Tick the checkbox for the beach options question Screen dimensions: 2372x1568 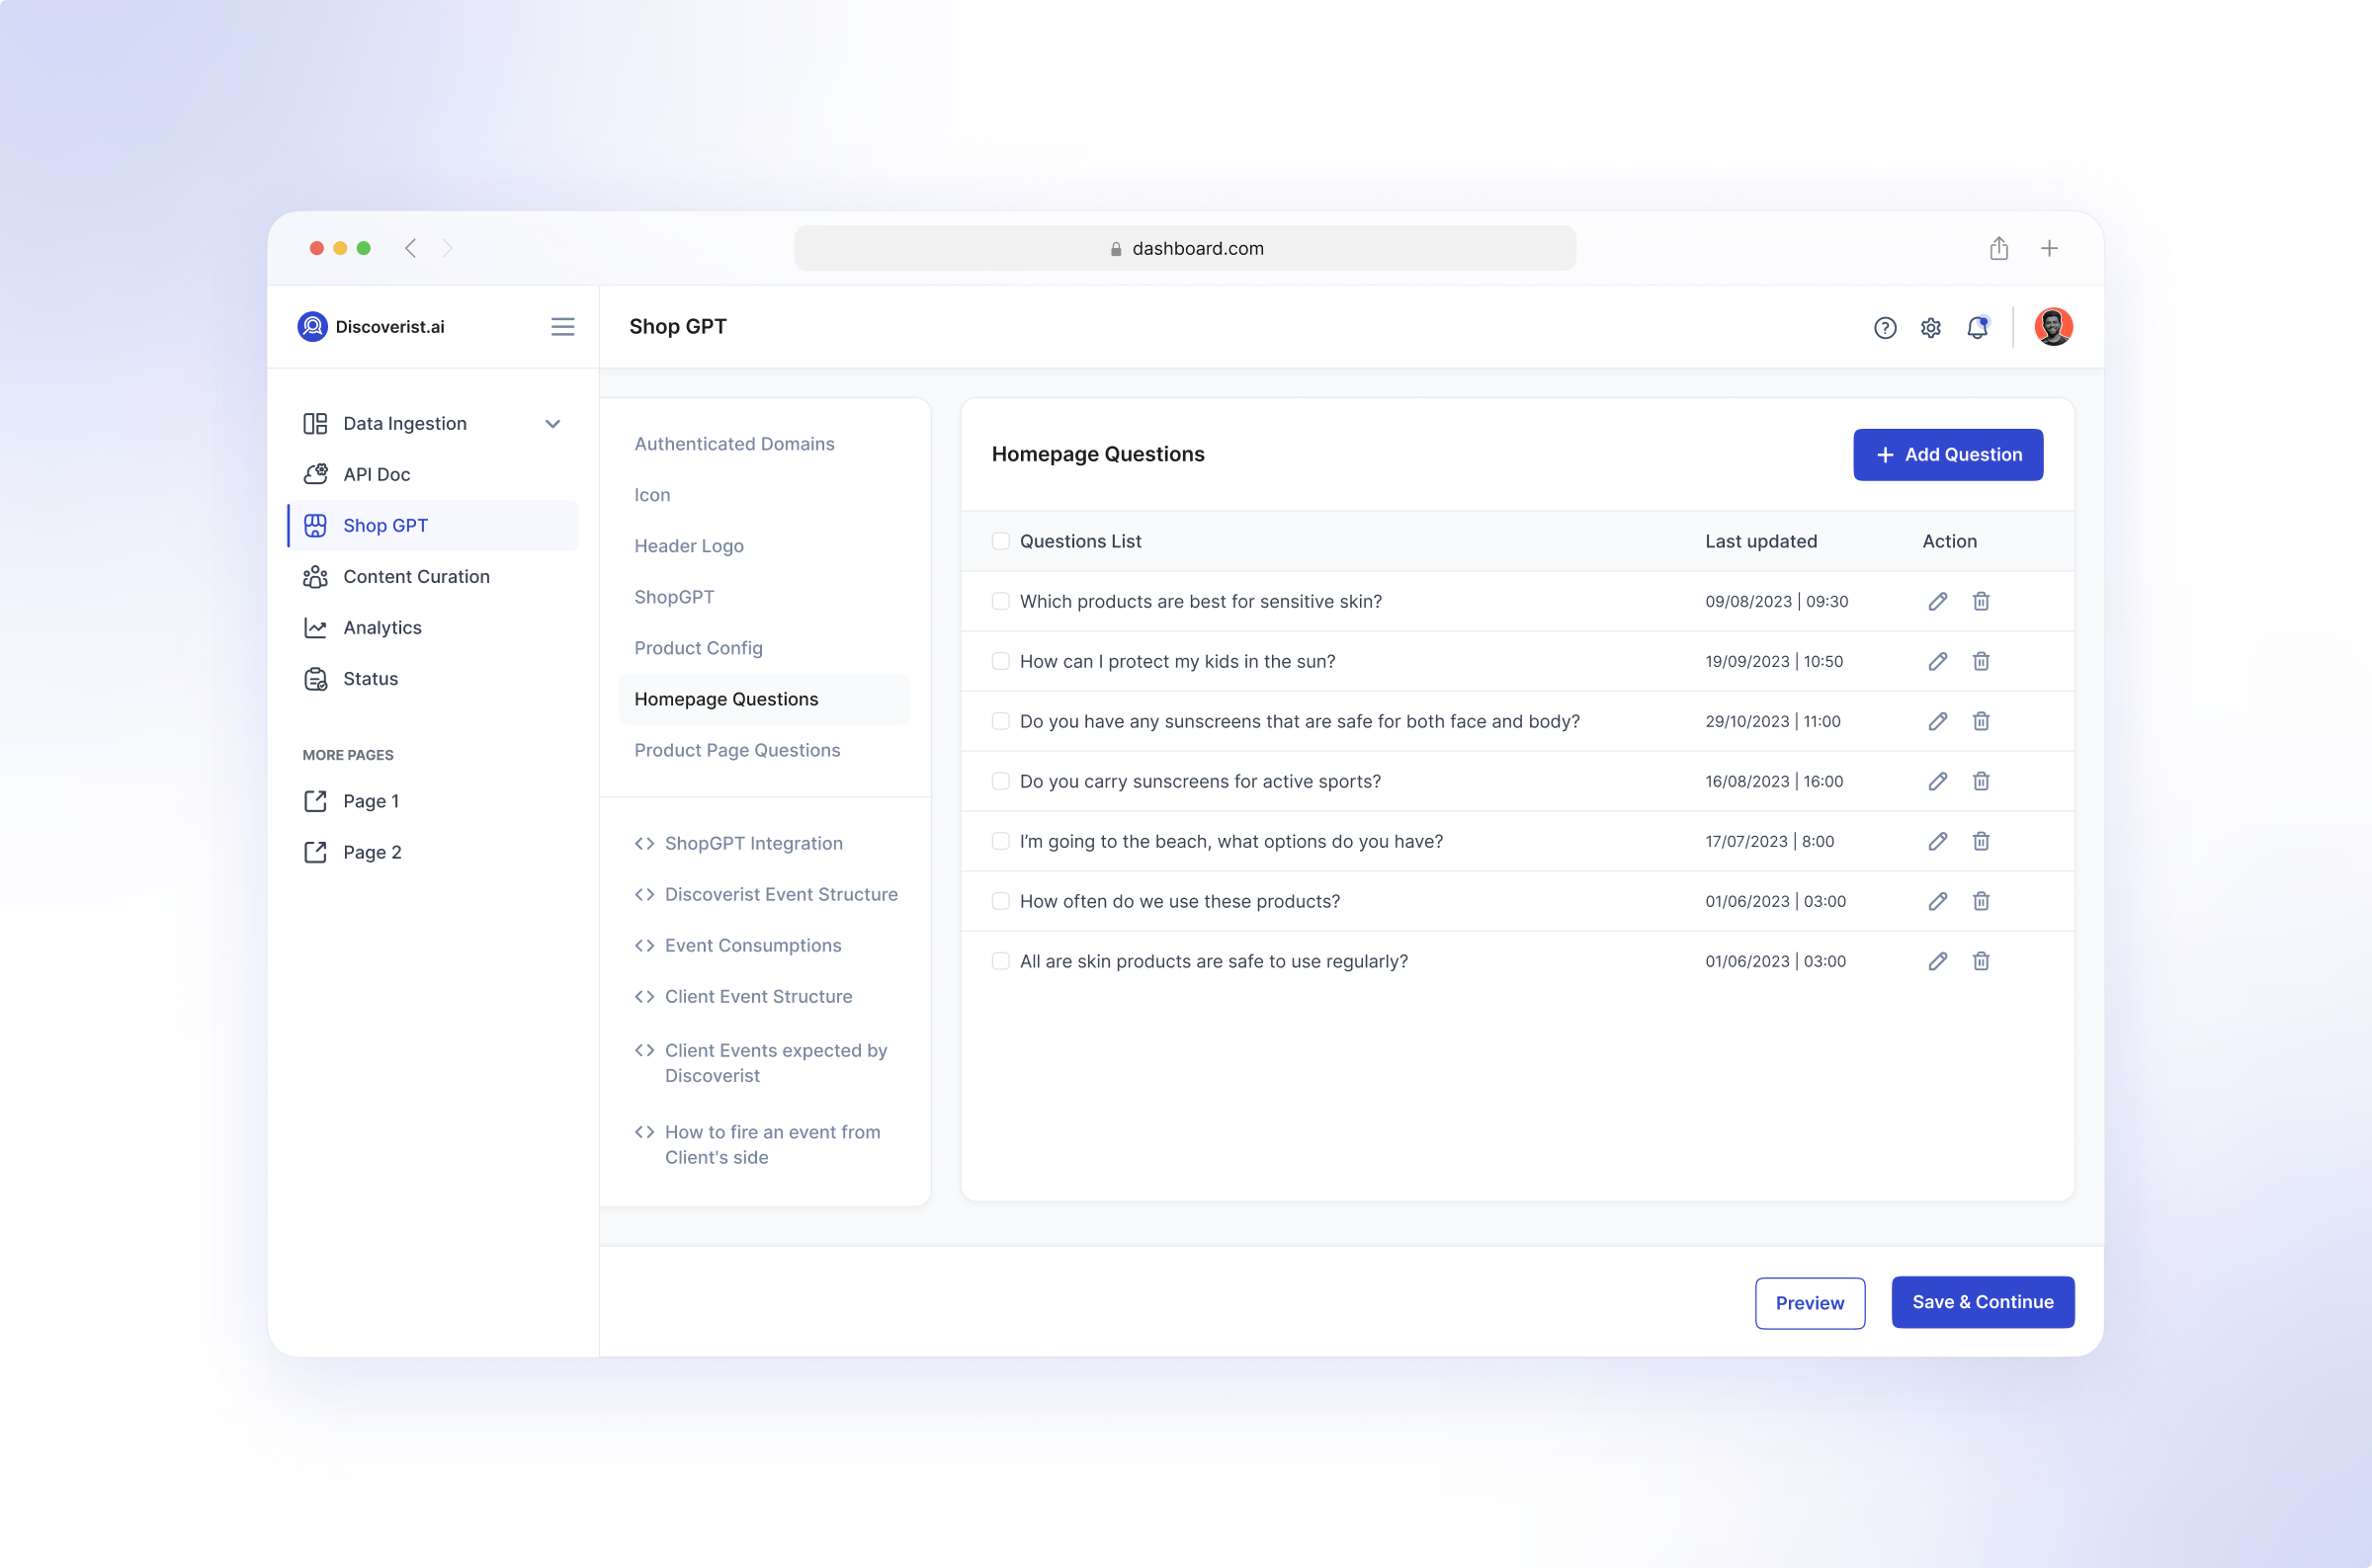(1001, 841)
